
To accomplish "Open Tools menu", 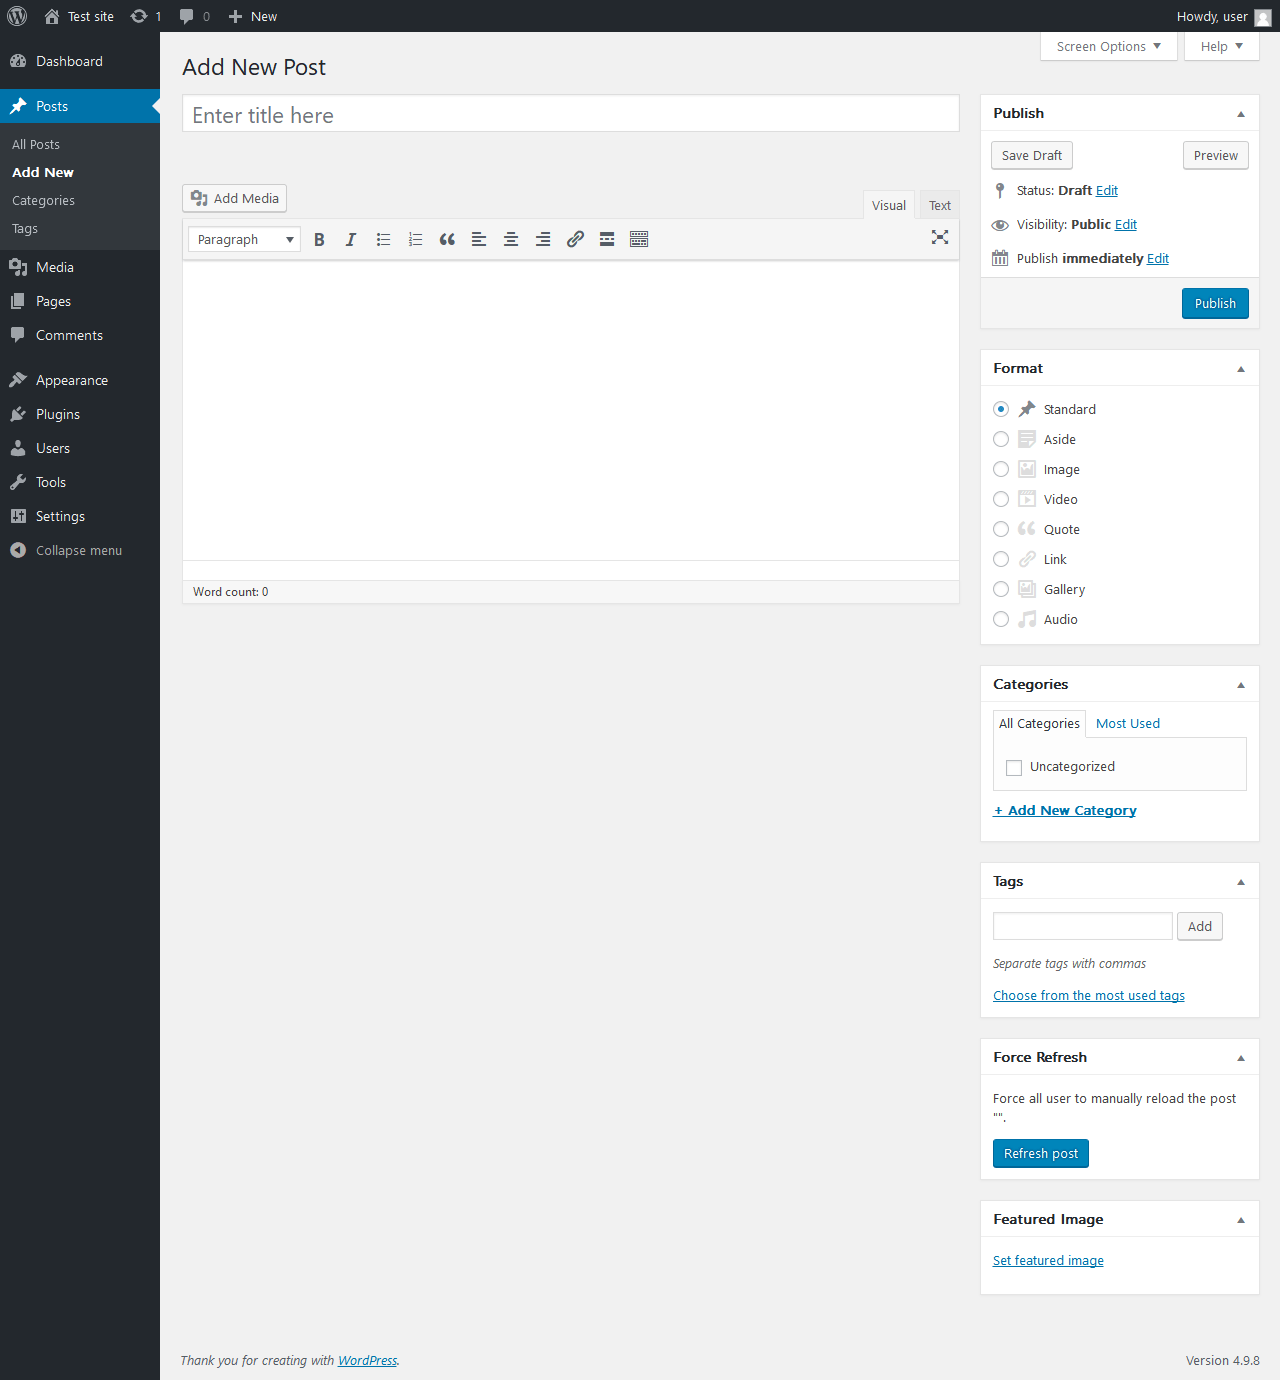I will [x=80, y=482].
